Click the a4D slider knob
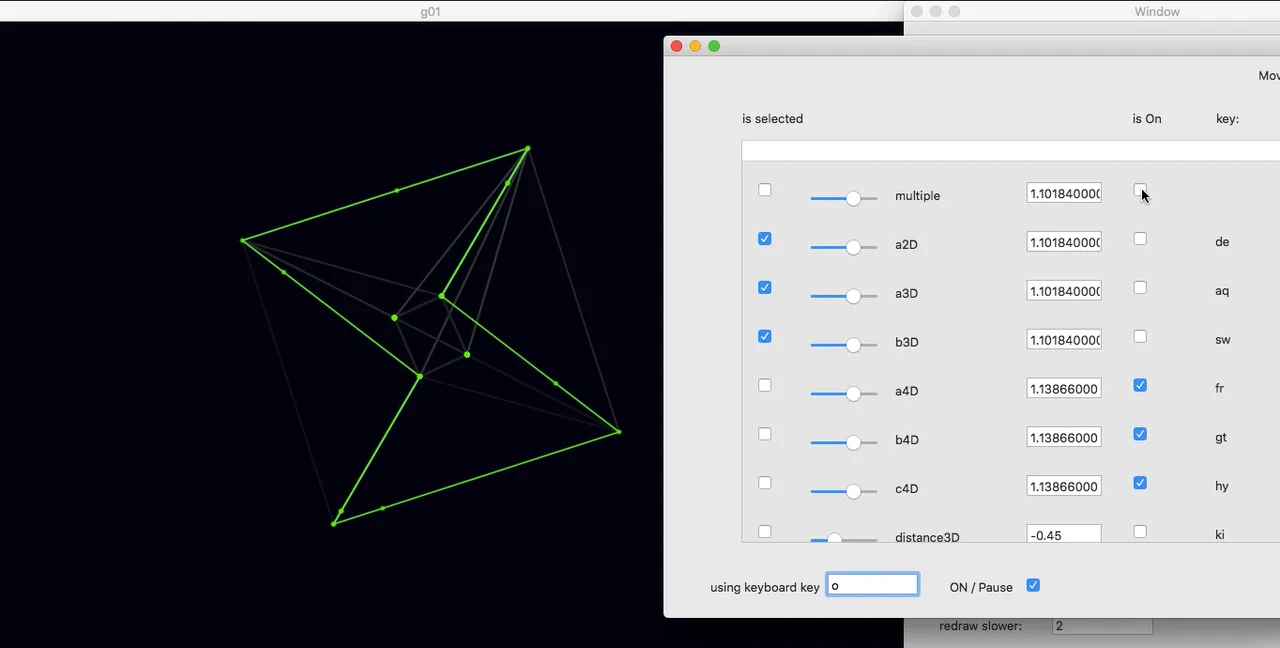The image size is (1280, 648). [853, 394]
